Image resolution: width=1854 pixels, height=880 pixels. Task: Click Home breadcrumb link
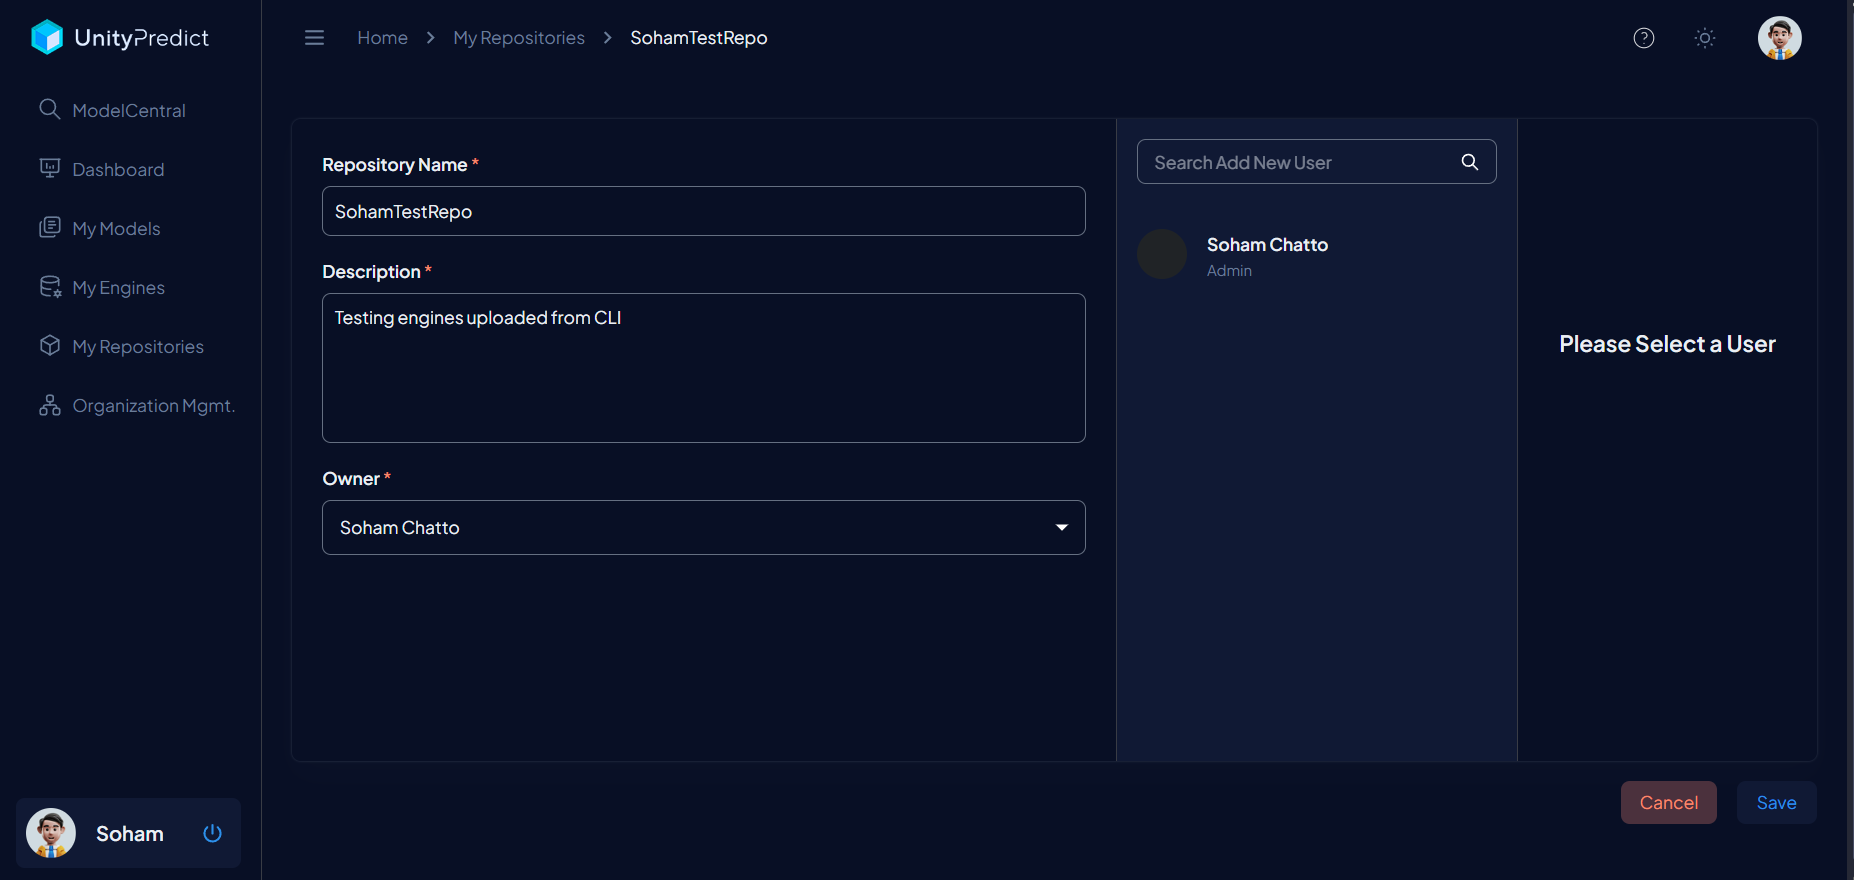click(382, 38)
